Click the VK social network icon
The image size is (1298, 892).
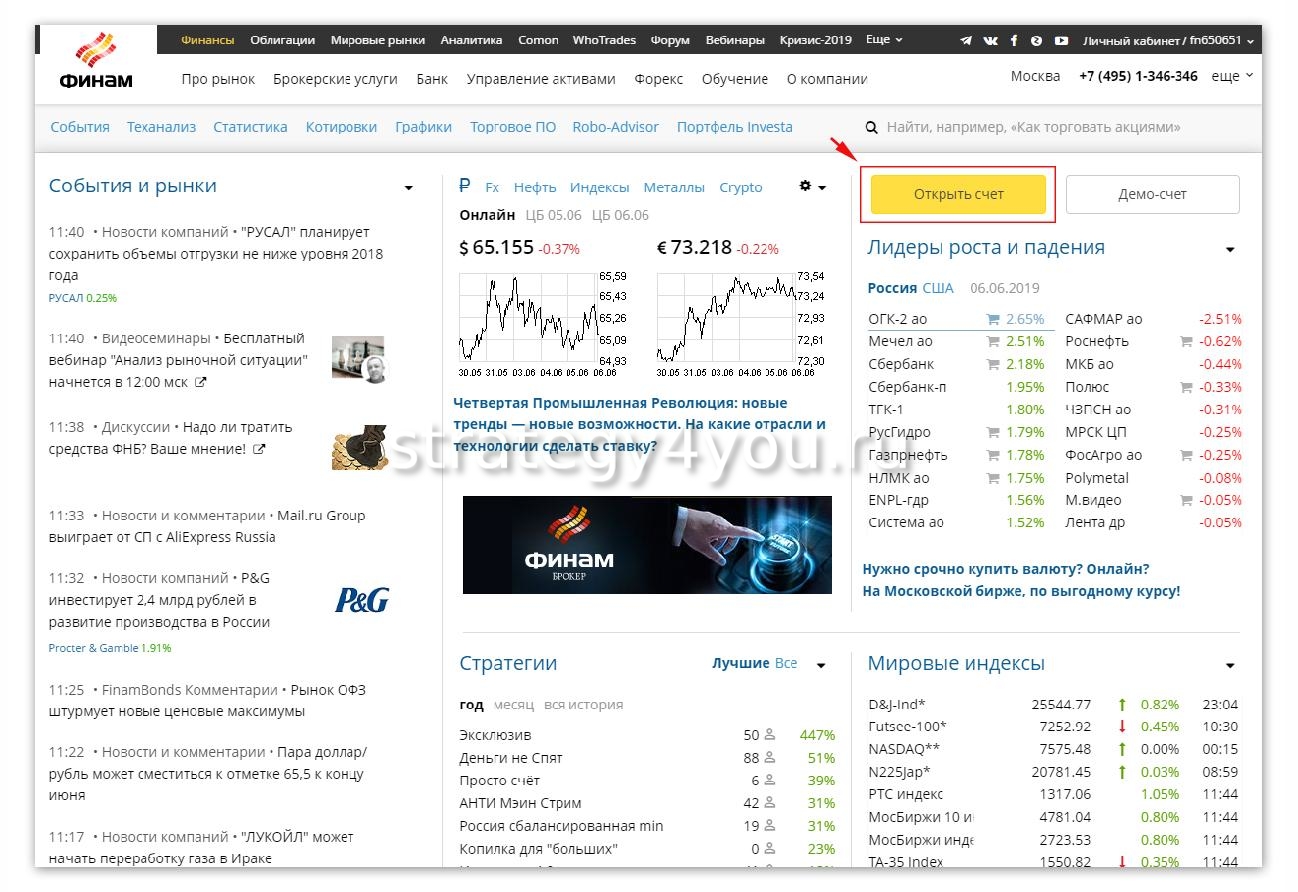pos(990,40)
